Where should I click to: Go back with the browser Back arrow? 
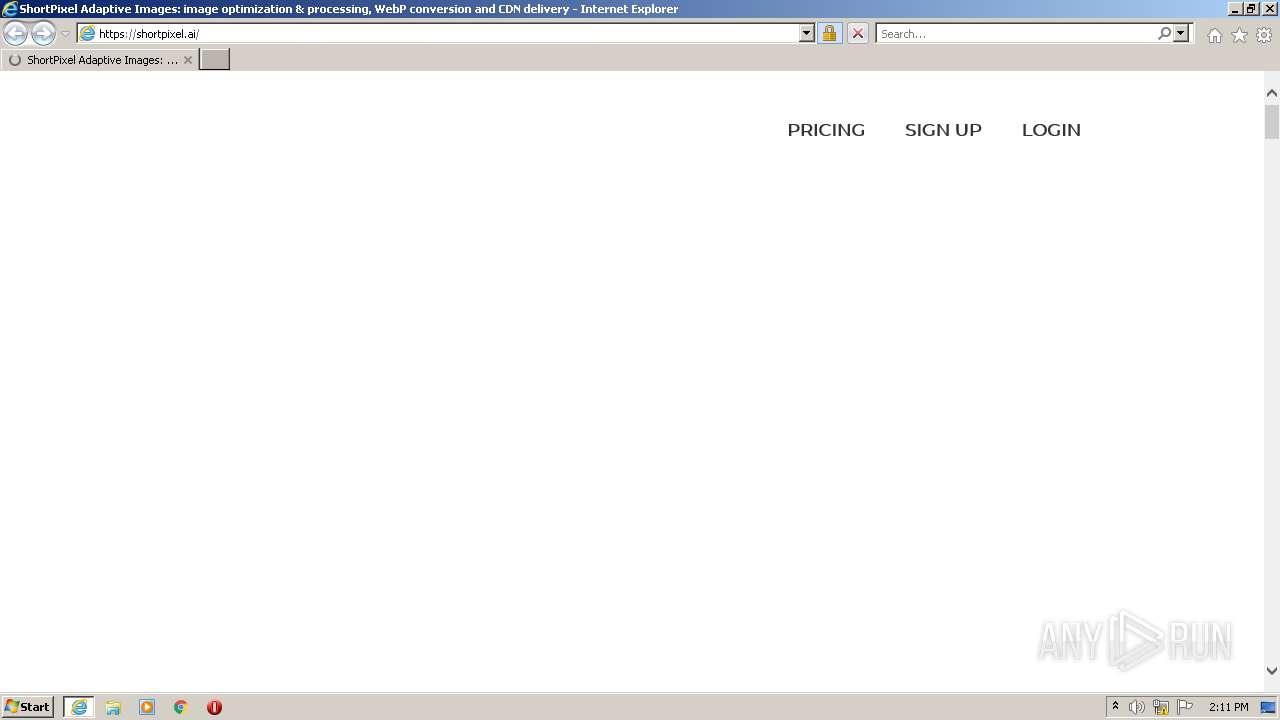pyautogui.click(x=15, y=33)
